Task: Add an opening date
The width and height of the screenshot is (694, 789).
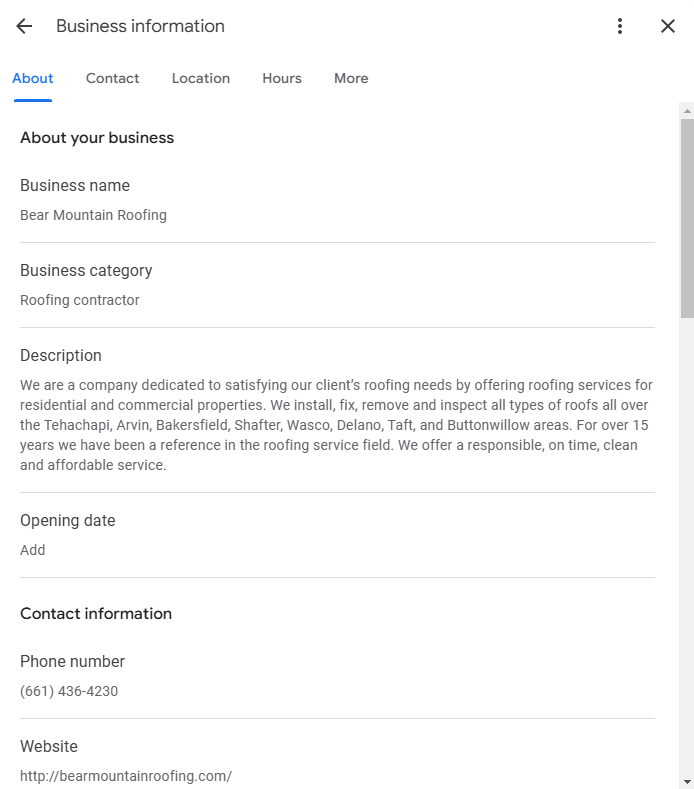Action: (33, 550)
